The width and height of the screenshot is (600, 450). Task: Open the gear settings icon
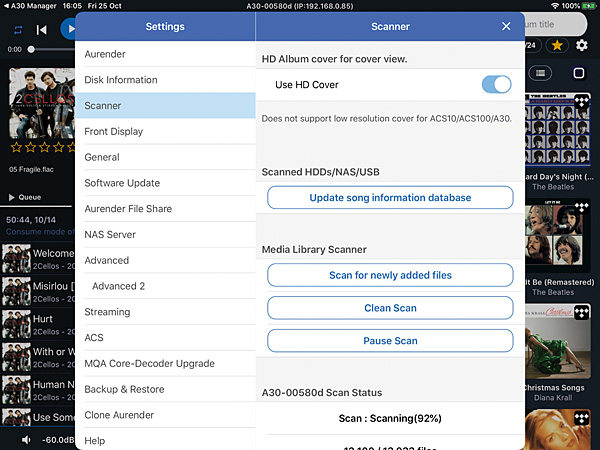[582, 45]
